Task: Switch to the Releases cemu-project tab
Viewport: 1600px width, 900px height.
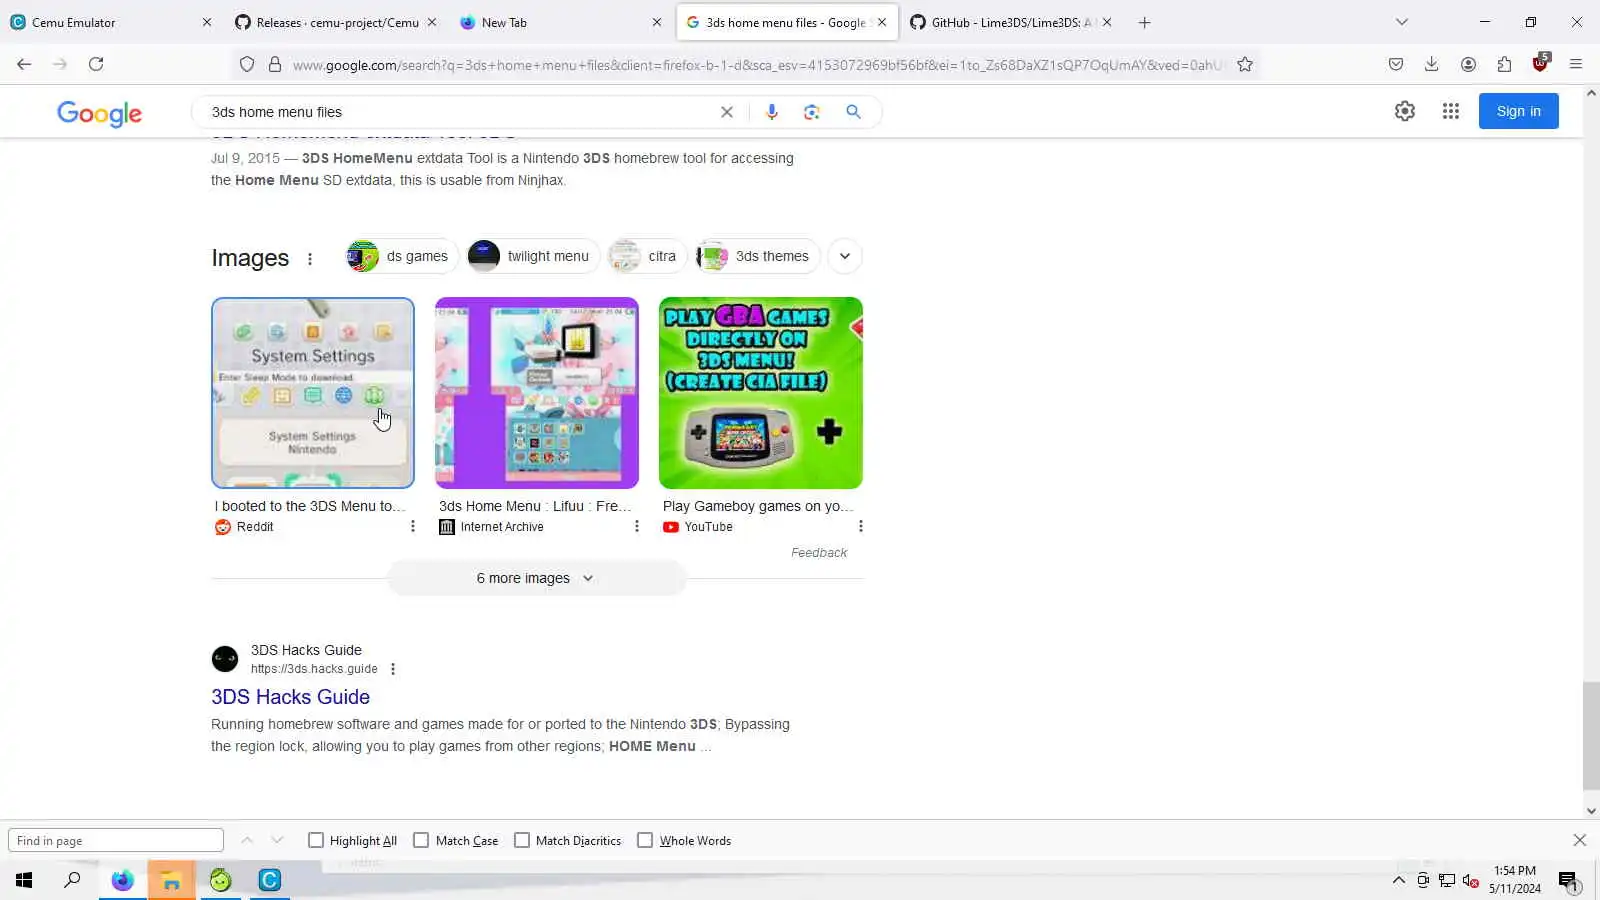Action: click(x=338, y=22)
